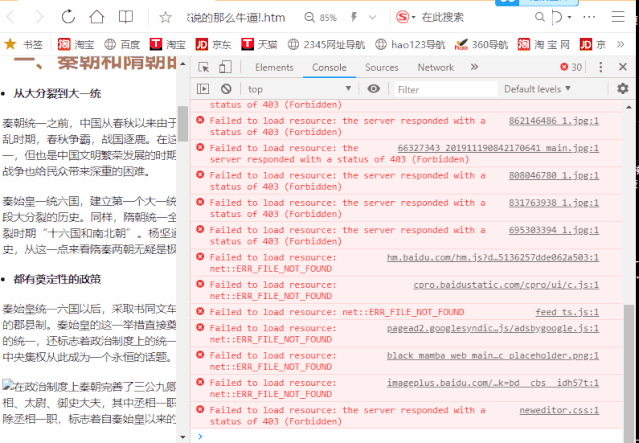Go to browser home page
Viewport: 639px width, 443px height.
tap(97, 17)
